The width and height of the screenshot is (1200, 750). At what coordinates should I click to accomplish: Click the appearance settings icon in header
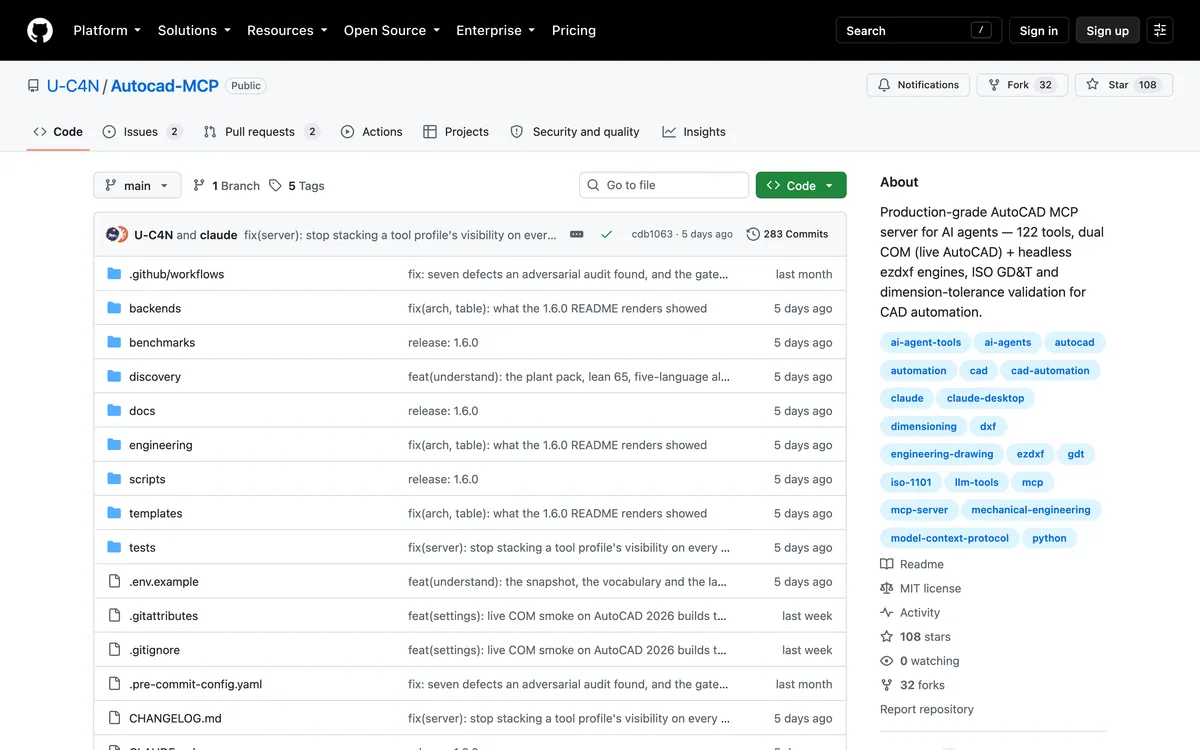pyautogui.click(x=1160, y=30)
